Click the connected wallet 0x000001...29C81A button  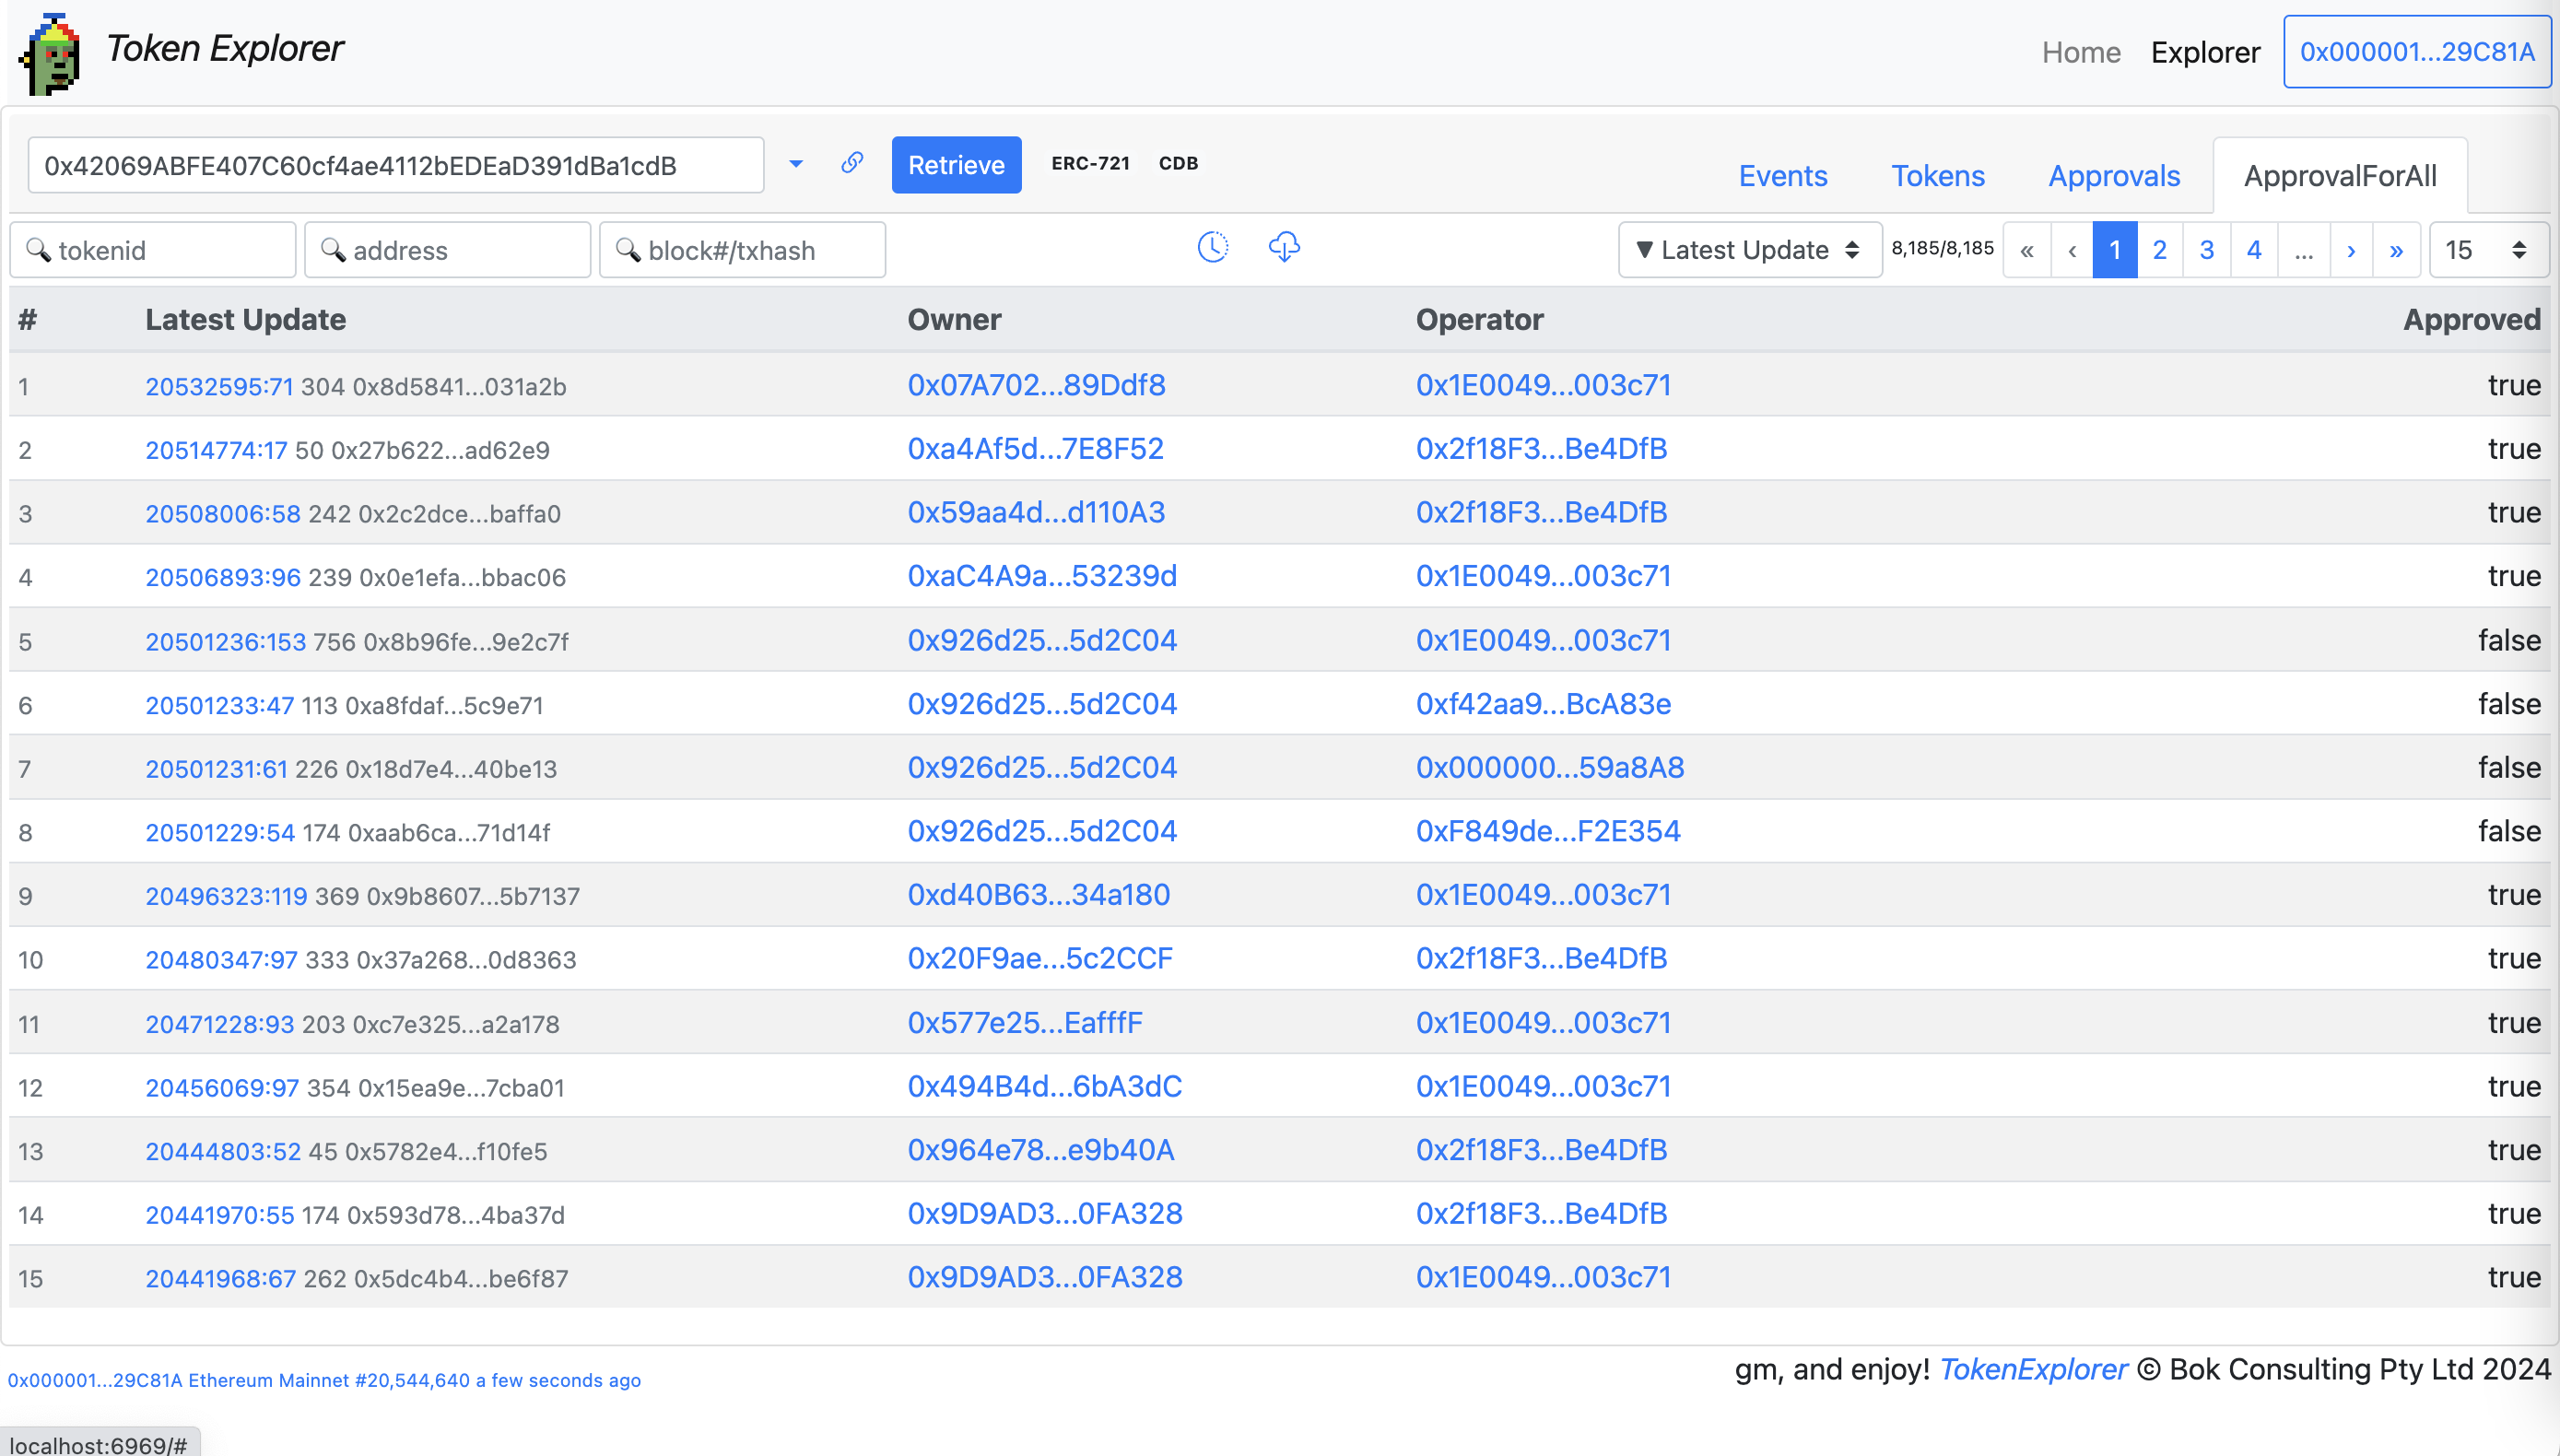(2416, 52)
